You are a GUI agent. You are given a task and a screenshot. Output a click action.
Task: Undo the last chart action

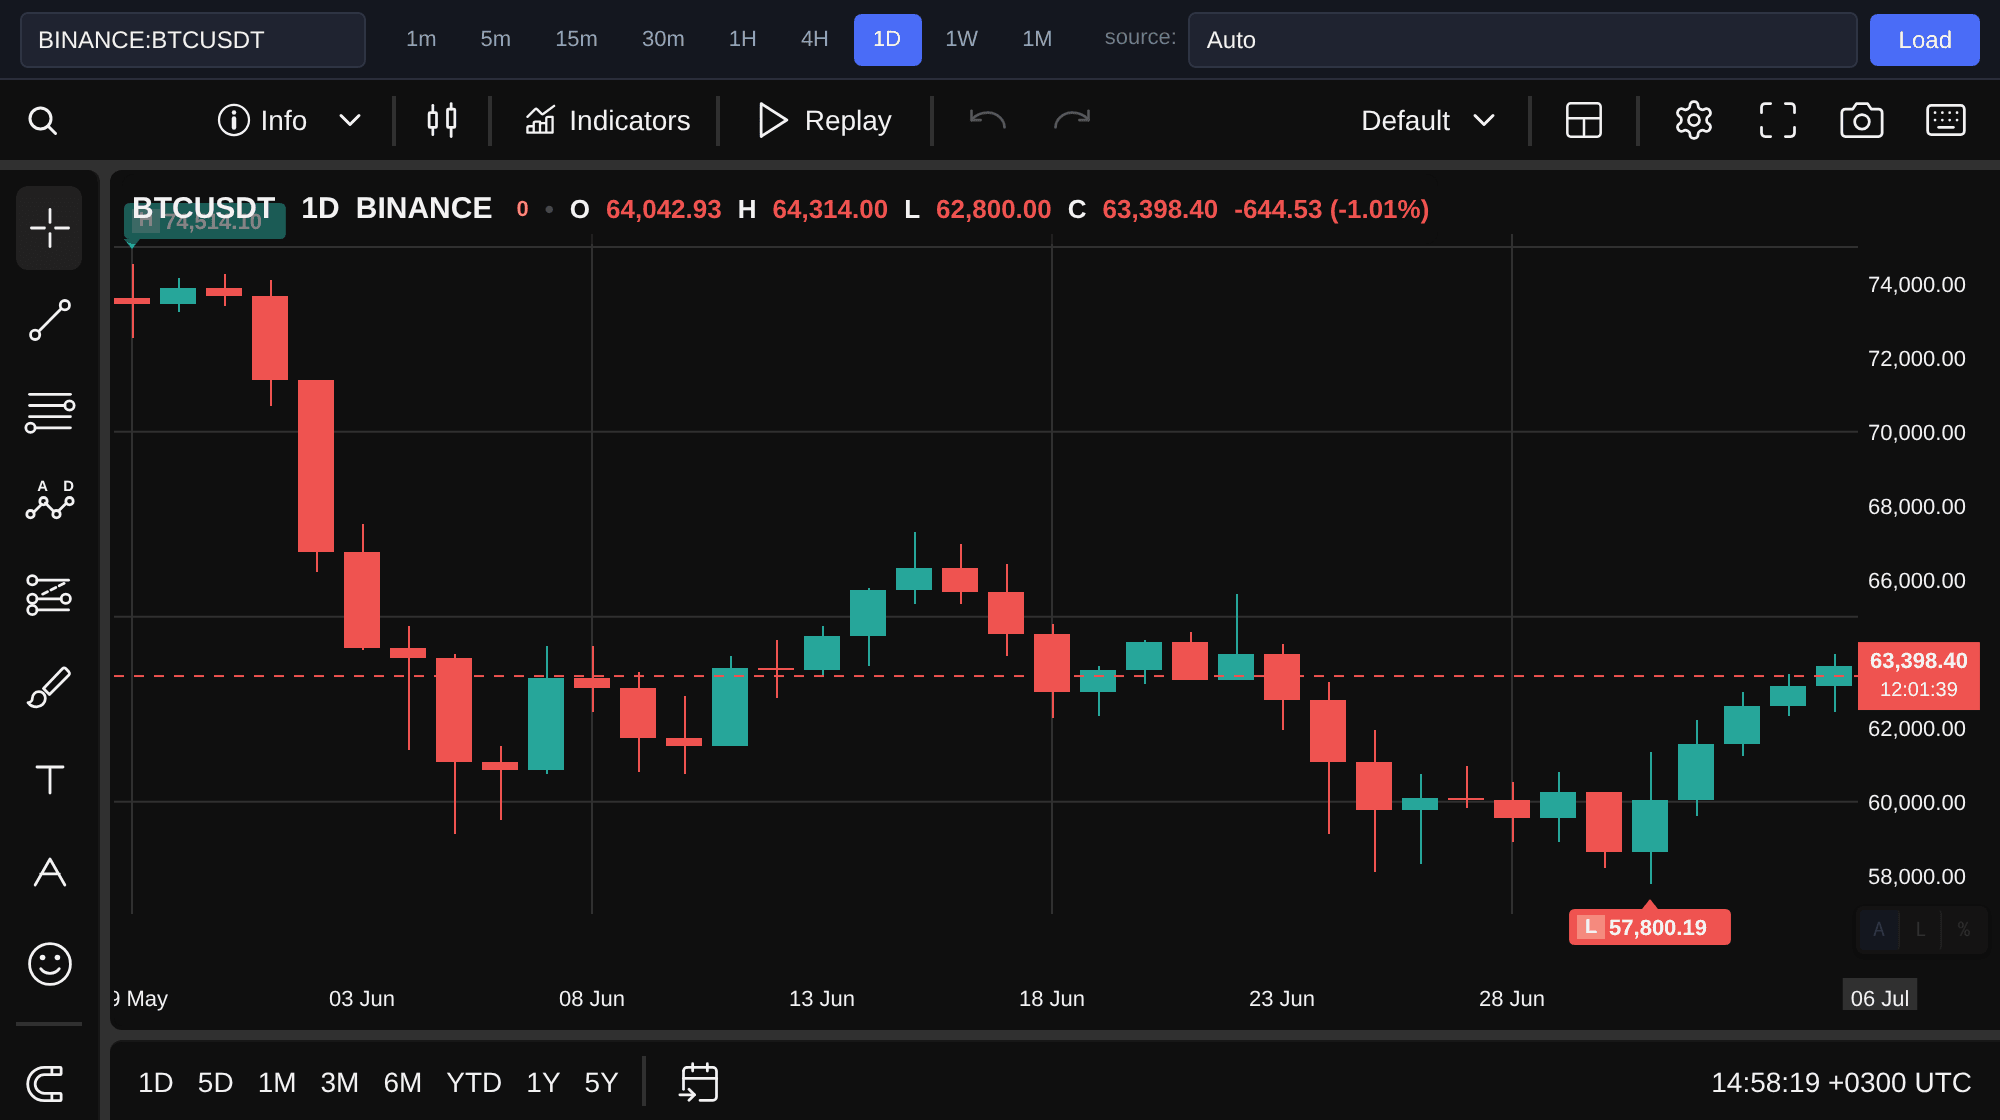pos(987,120)
